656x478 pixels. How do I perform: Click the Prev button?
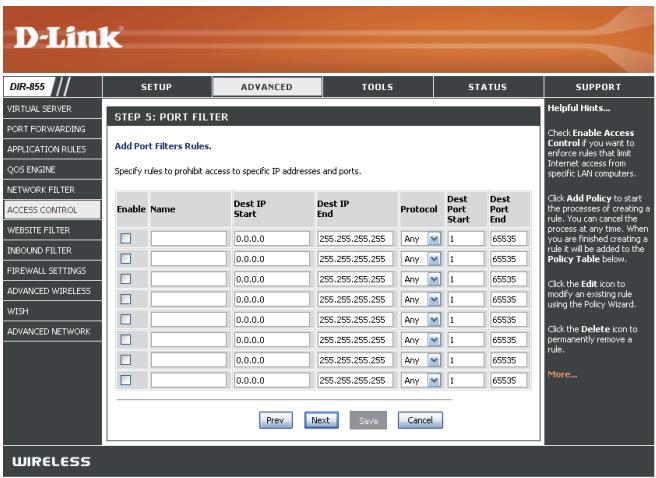pyautogui.click(x=276, y=420)
